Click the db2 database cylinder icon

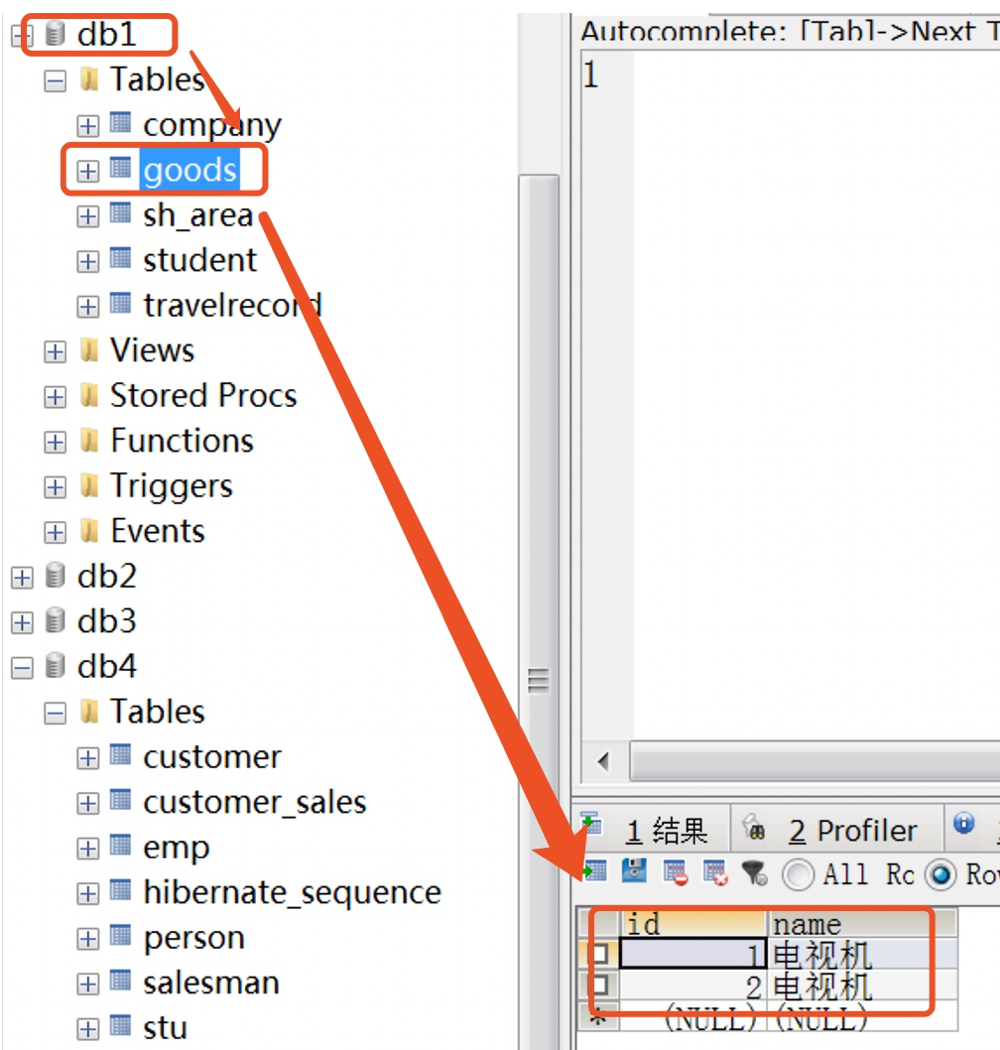pos(55,576)
